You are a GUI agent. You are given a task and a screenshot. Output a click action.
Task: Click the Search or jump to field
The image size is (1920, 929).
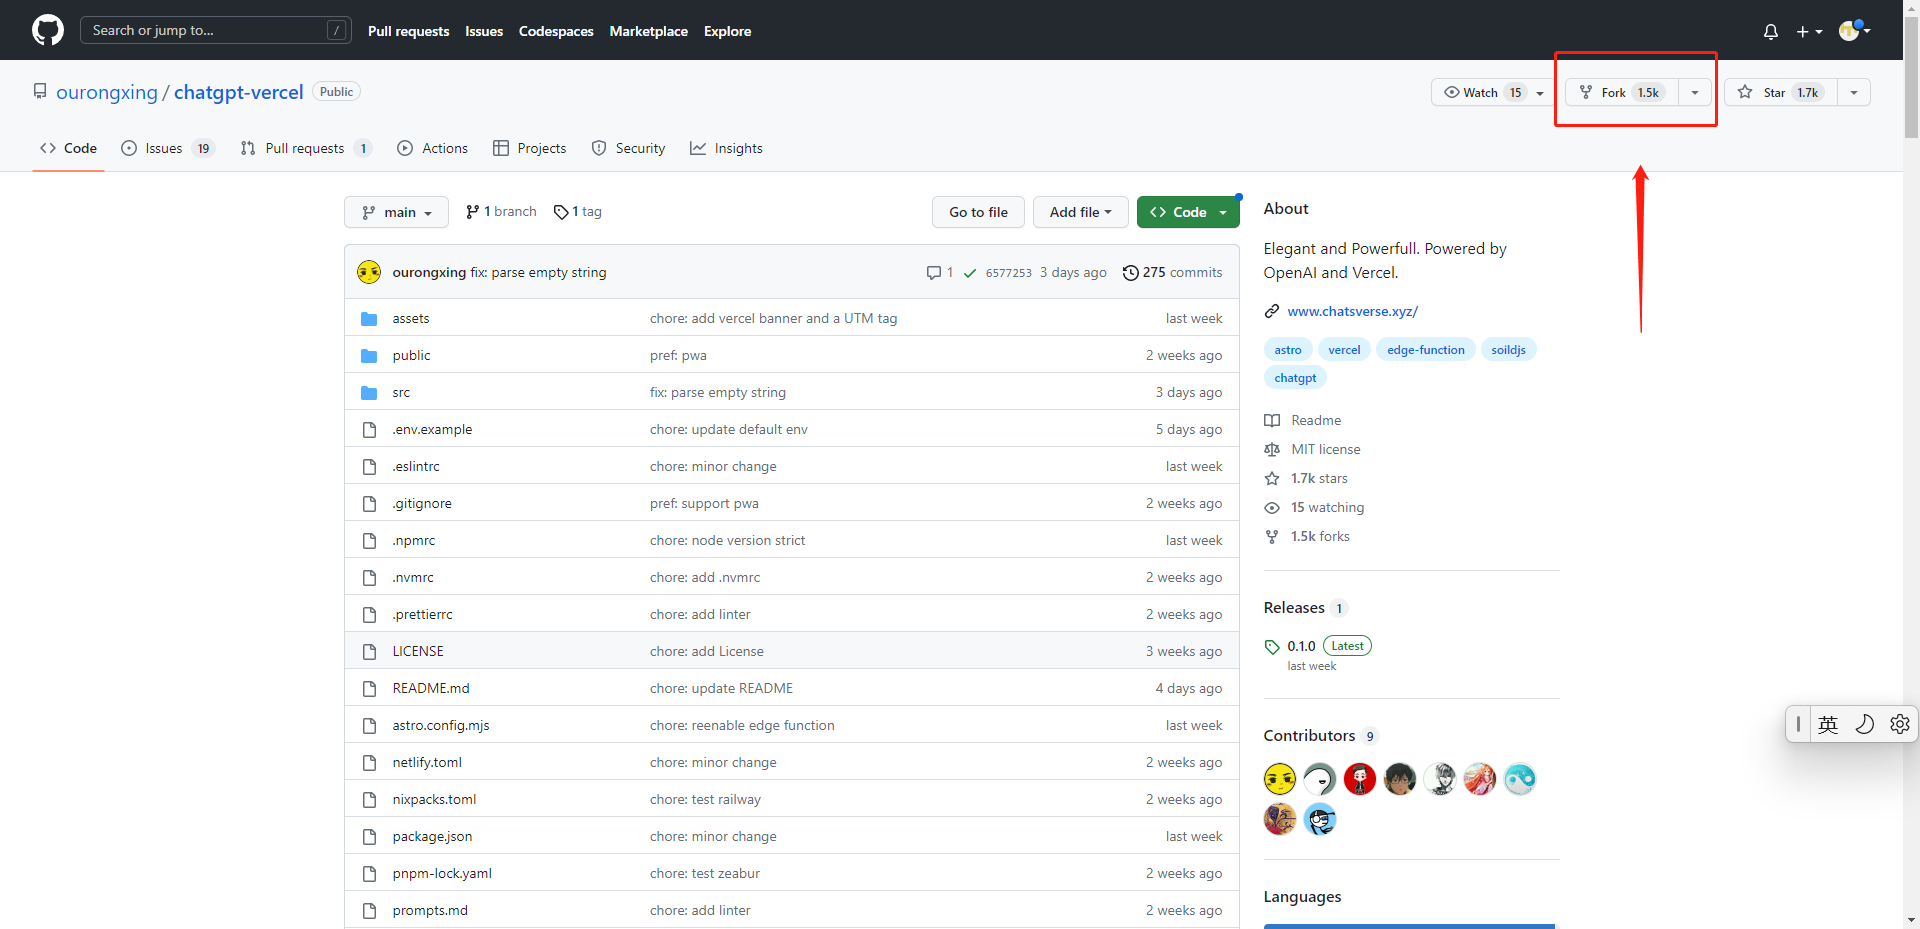click(215, 30)
